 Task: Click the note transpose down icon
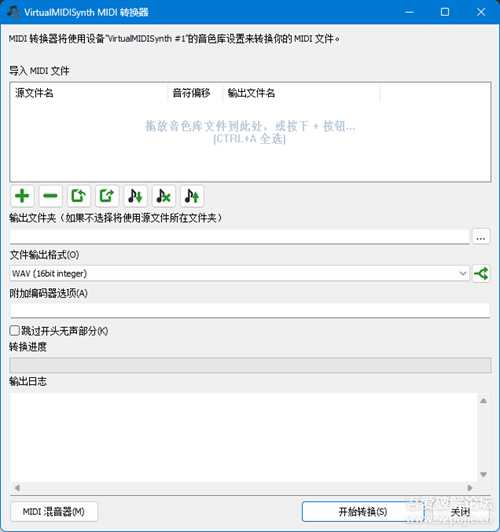[135, 196]
